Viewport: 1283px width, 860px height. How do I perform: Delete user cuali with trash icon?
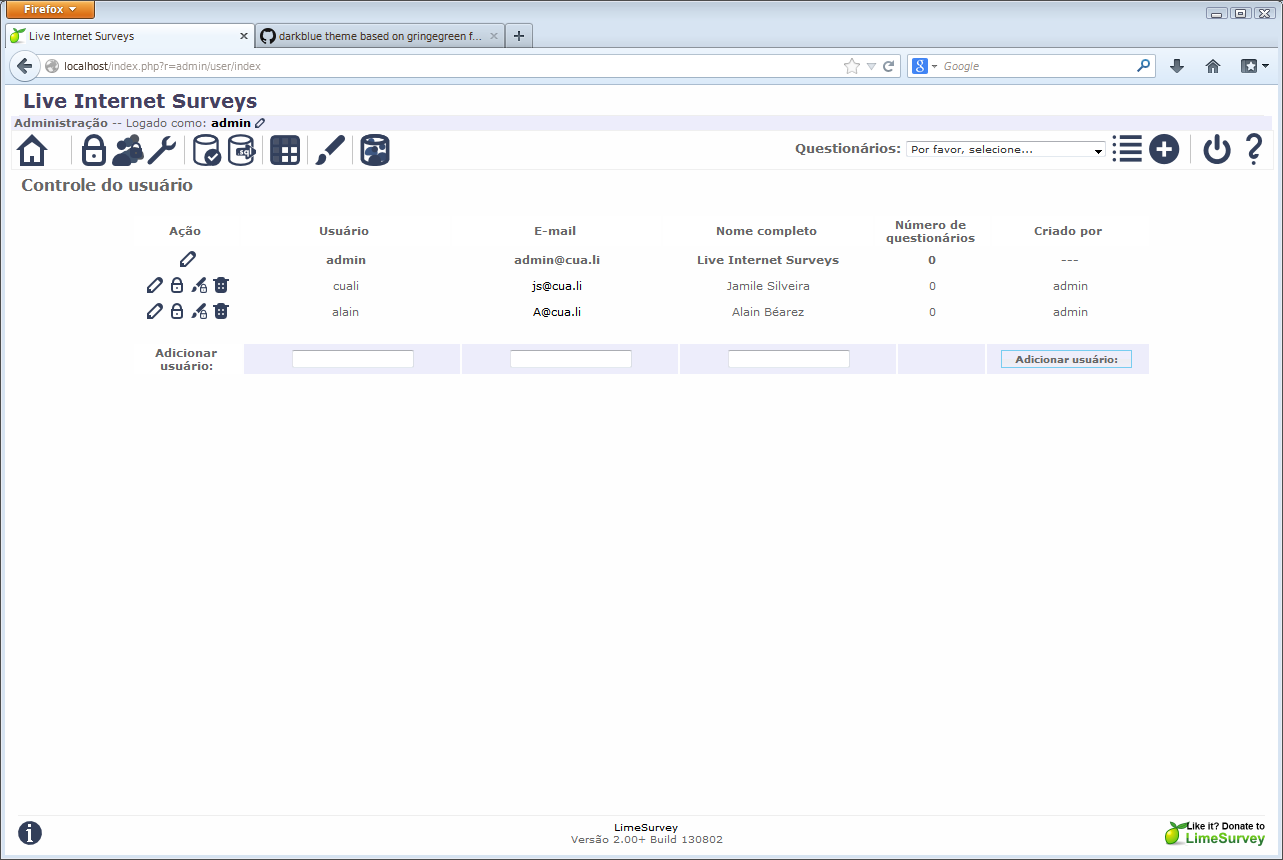click(x=221, y=285)
